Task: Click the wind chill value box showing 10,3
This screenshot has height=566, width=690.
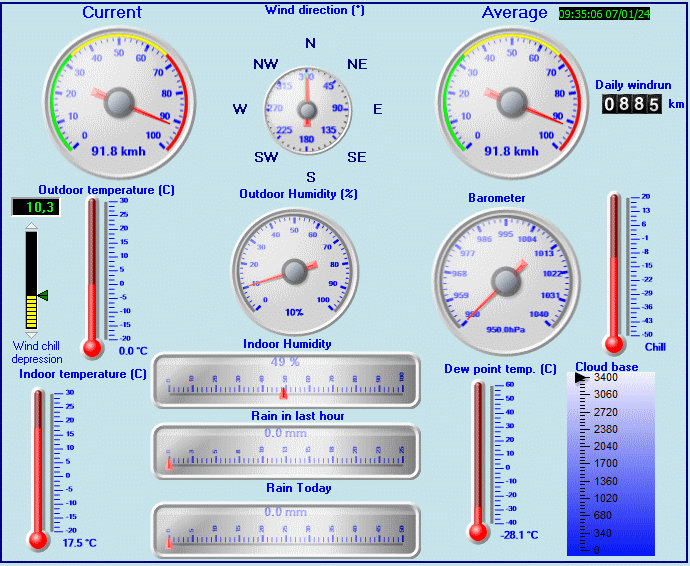Action: click(34, 207)
